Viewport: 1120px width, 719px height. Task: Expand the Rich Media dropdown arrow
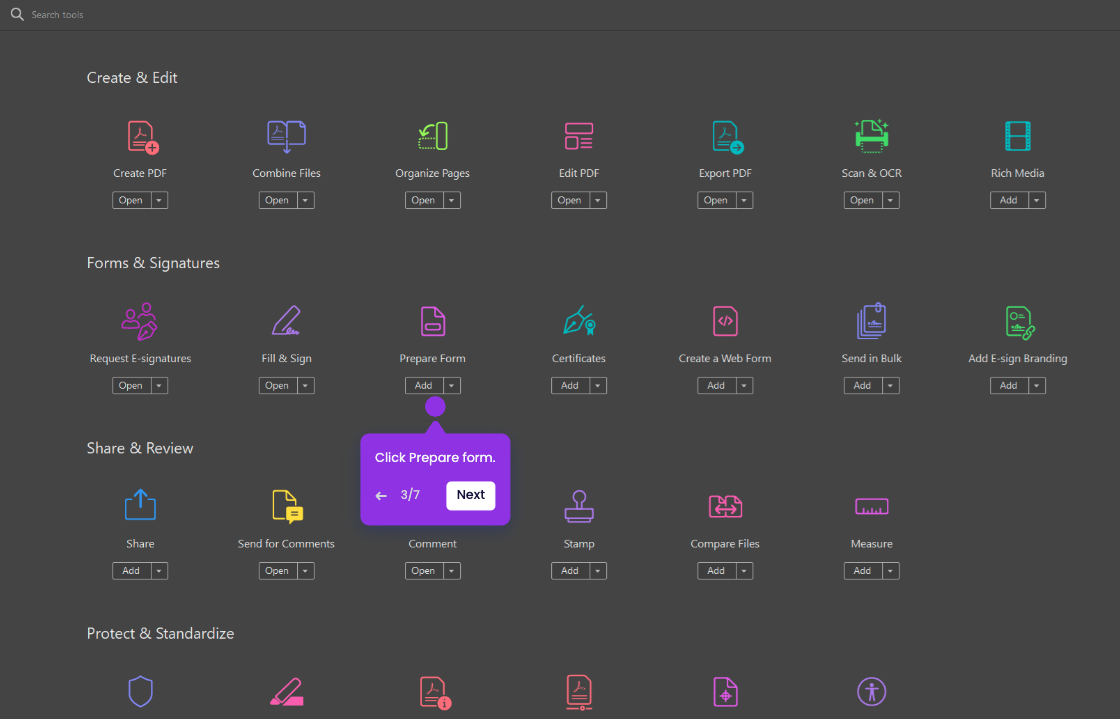(1036, 201)
